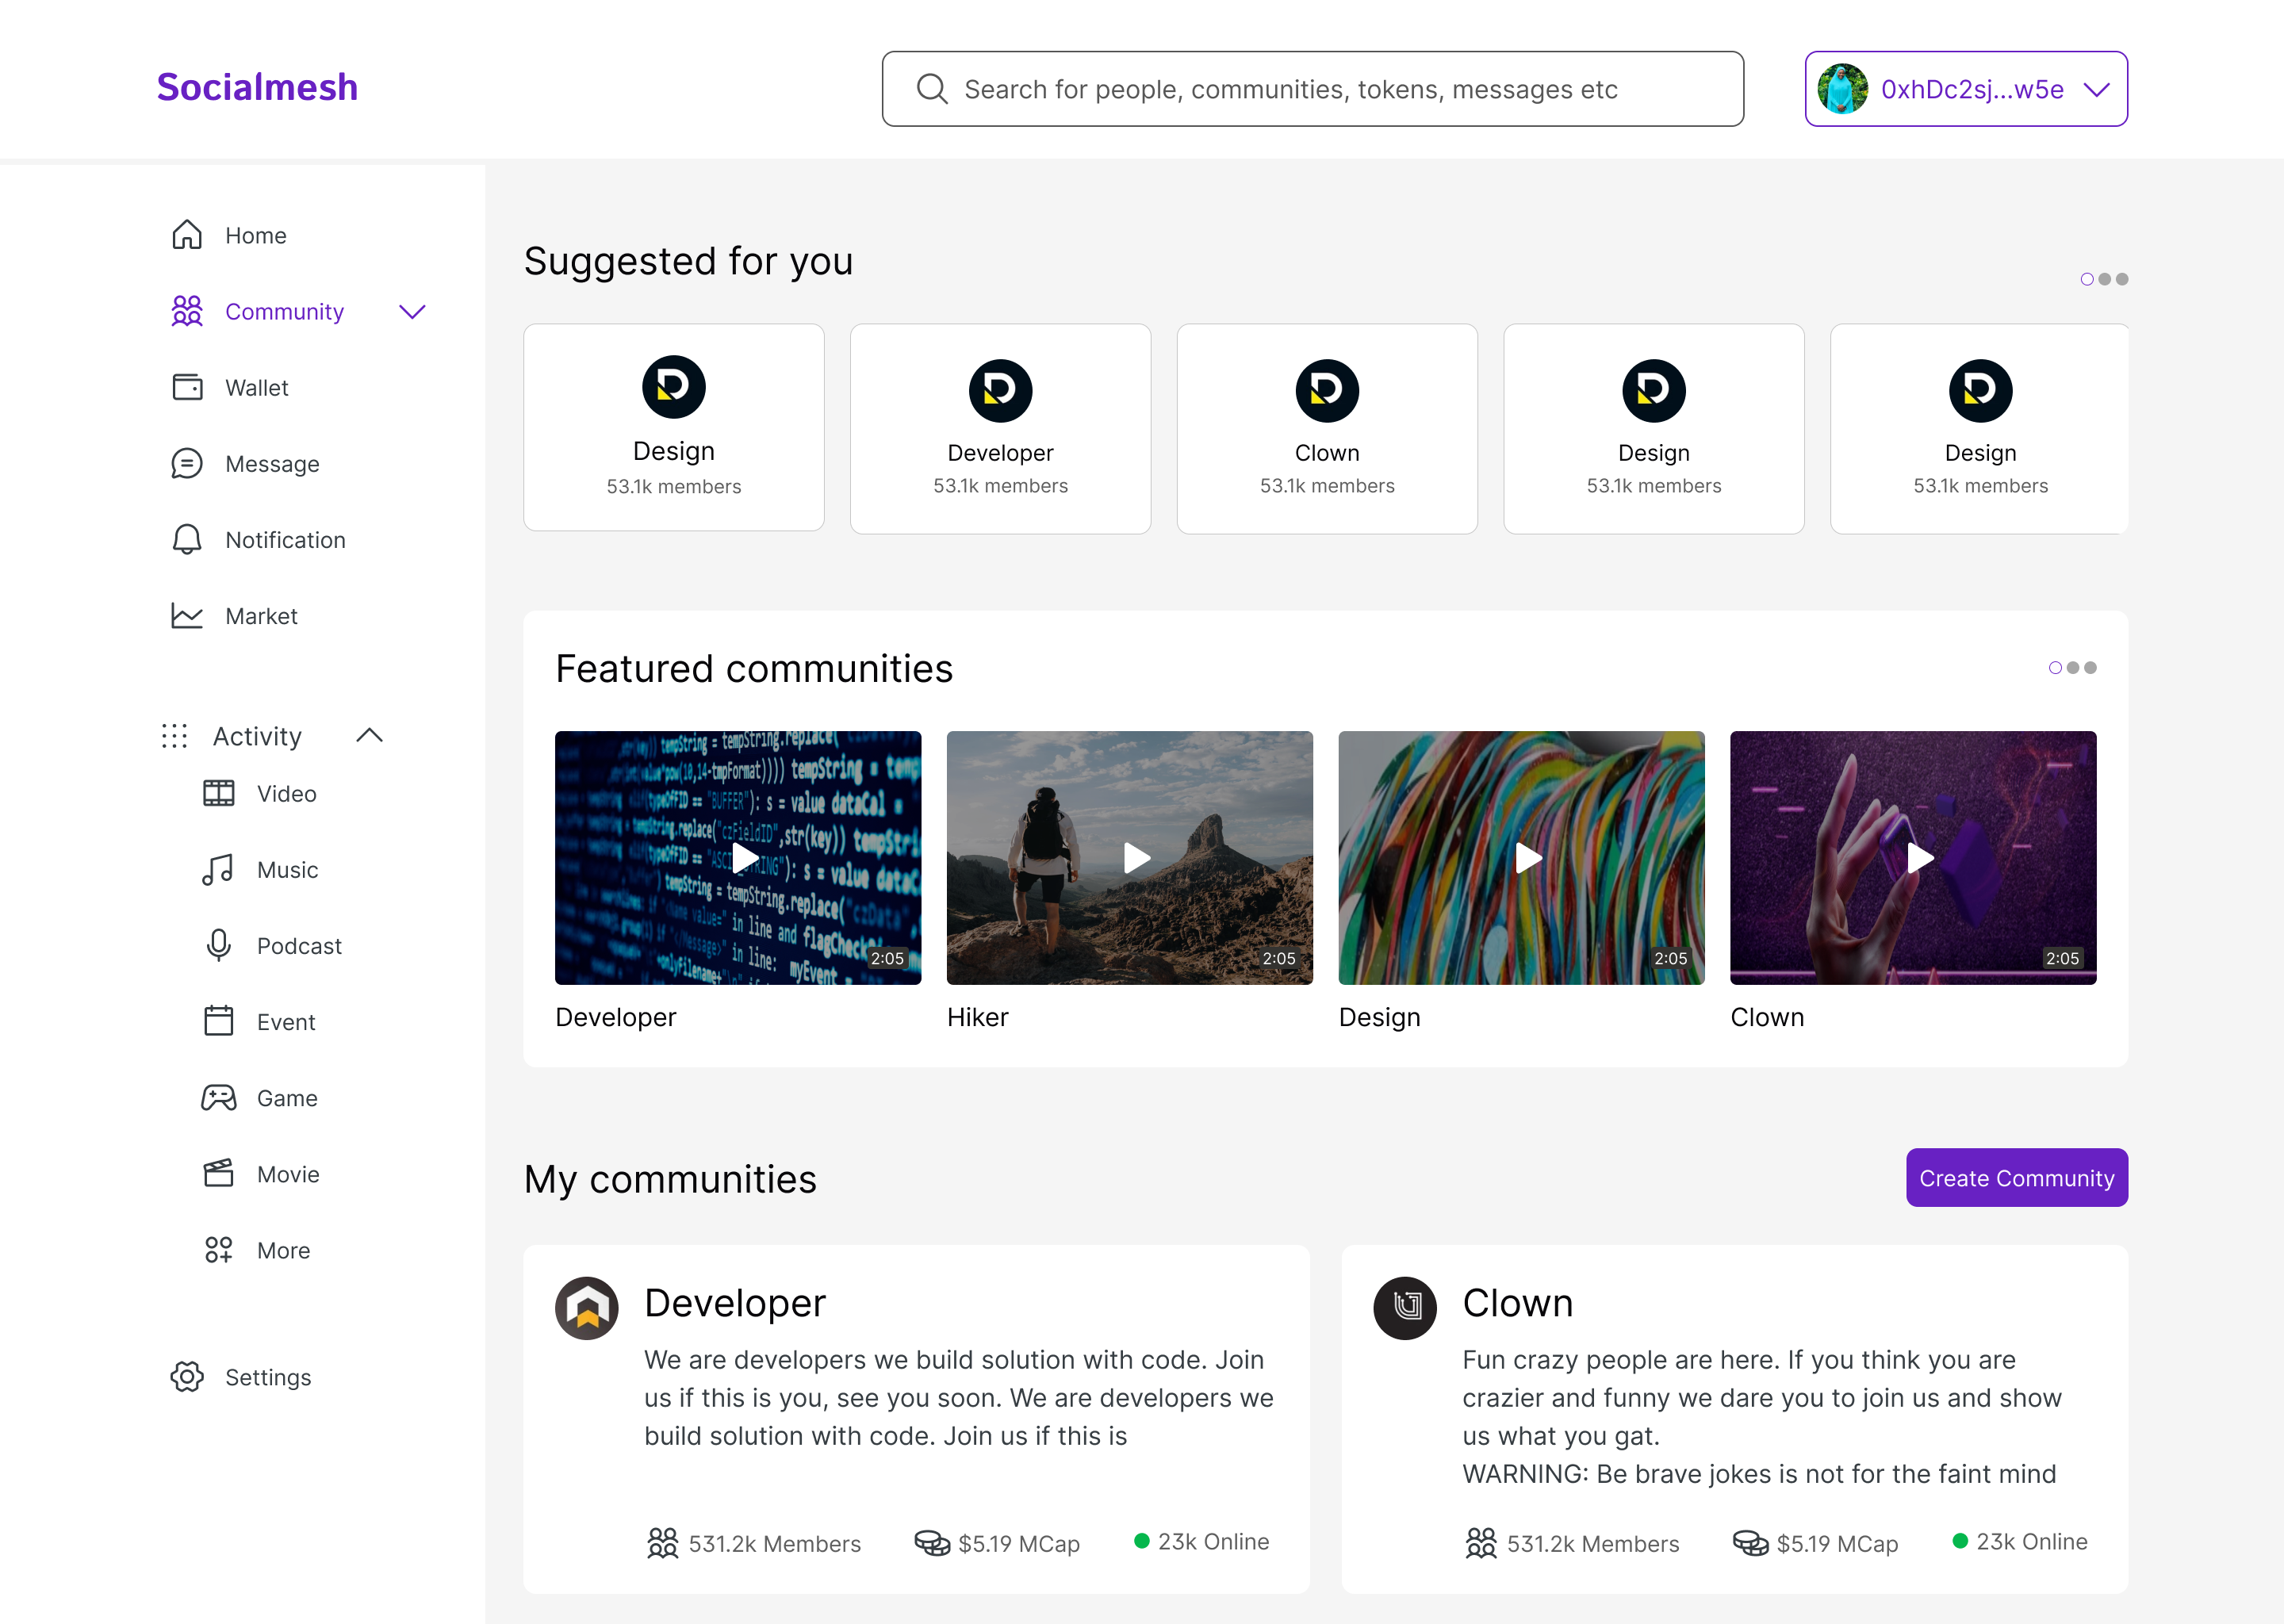Select first pagination dot in Featured communities
This screenshot has width=2284, height=1624.
(x=2055, y=668)
